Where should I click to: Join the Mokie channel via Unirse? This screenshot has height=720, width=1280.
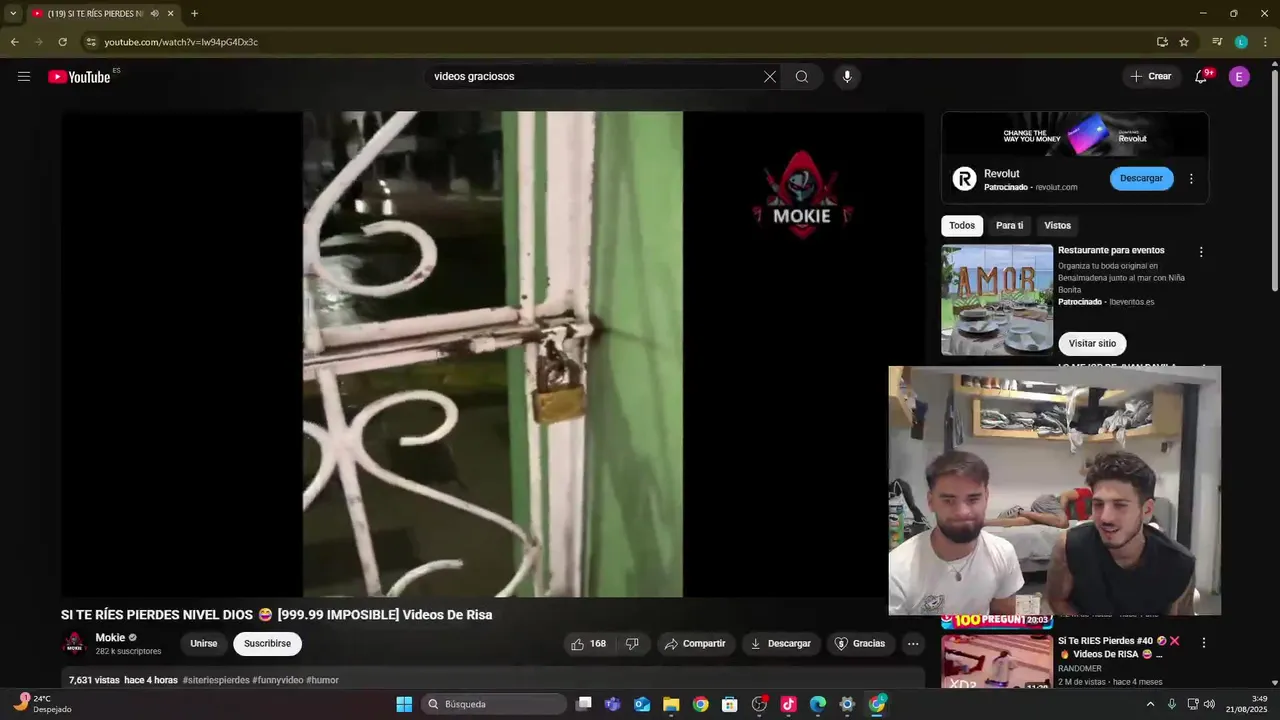click(204, 644)
